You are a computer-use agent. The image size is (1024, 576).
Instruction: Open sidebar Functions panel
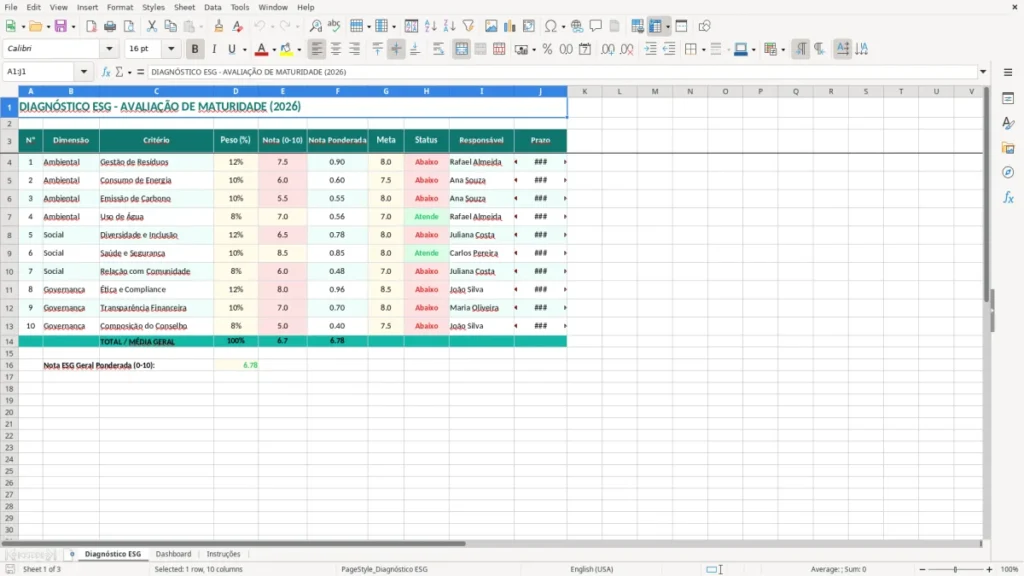coord(1008,197)
